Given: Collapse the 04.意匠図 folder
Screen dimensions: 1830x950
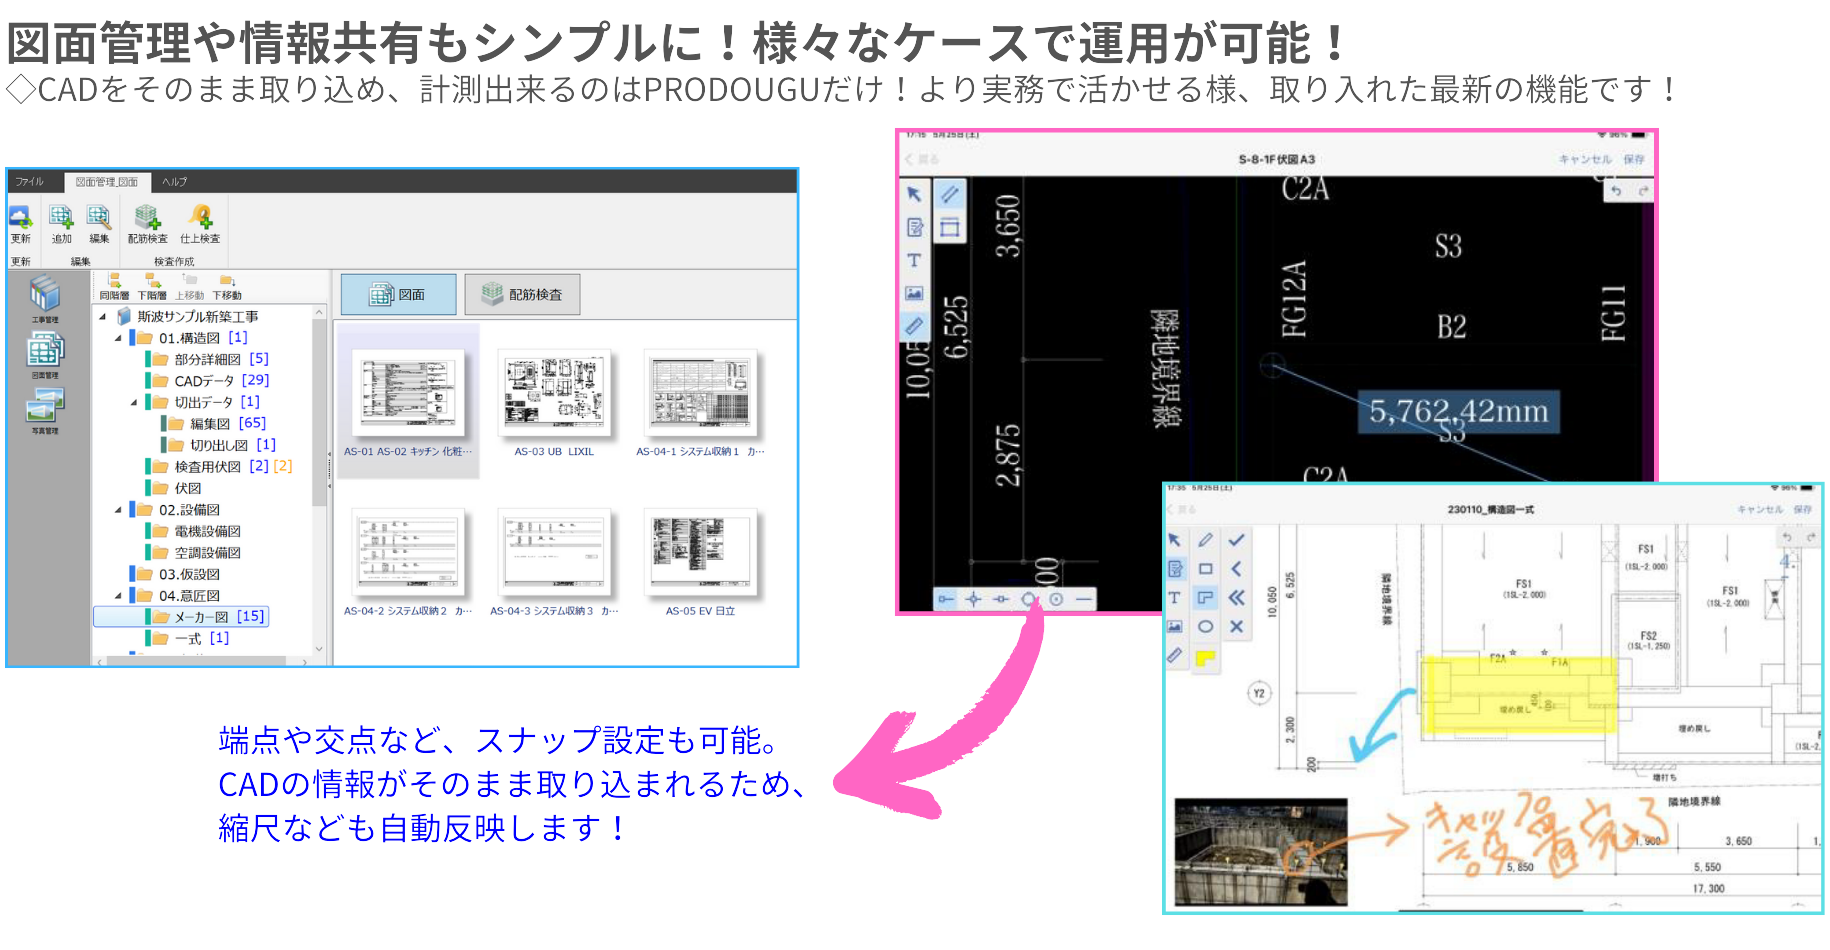Looking at the screenshot, I should (118, 596).
